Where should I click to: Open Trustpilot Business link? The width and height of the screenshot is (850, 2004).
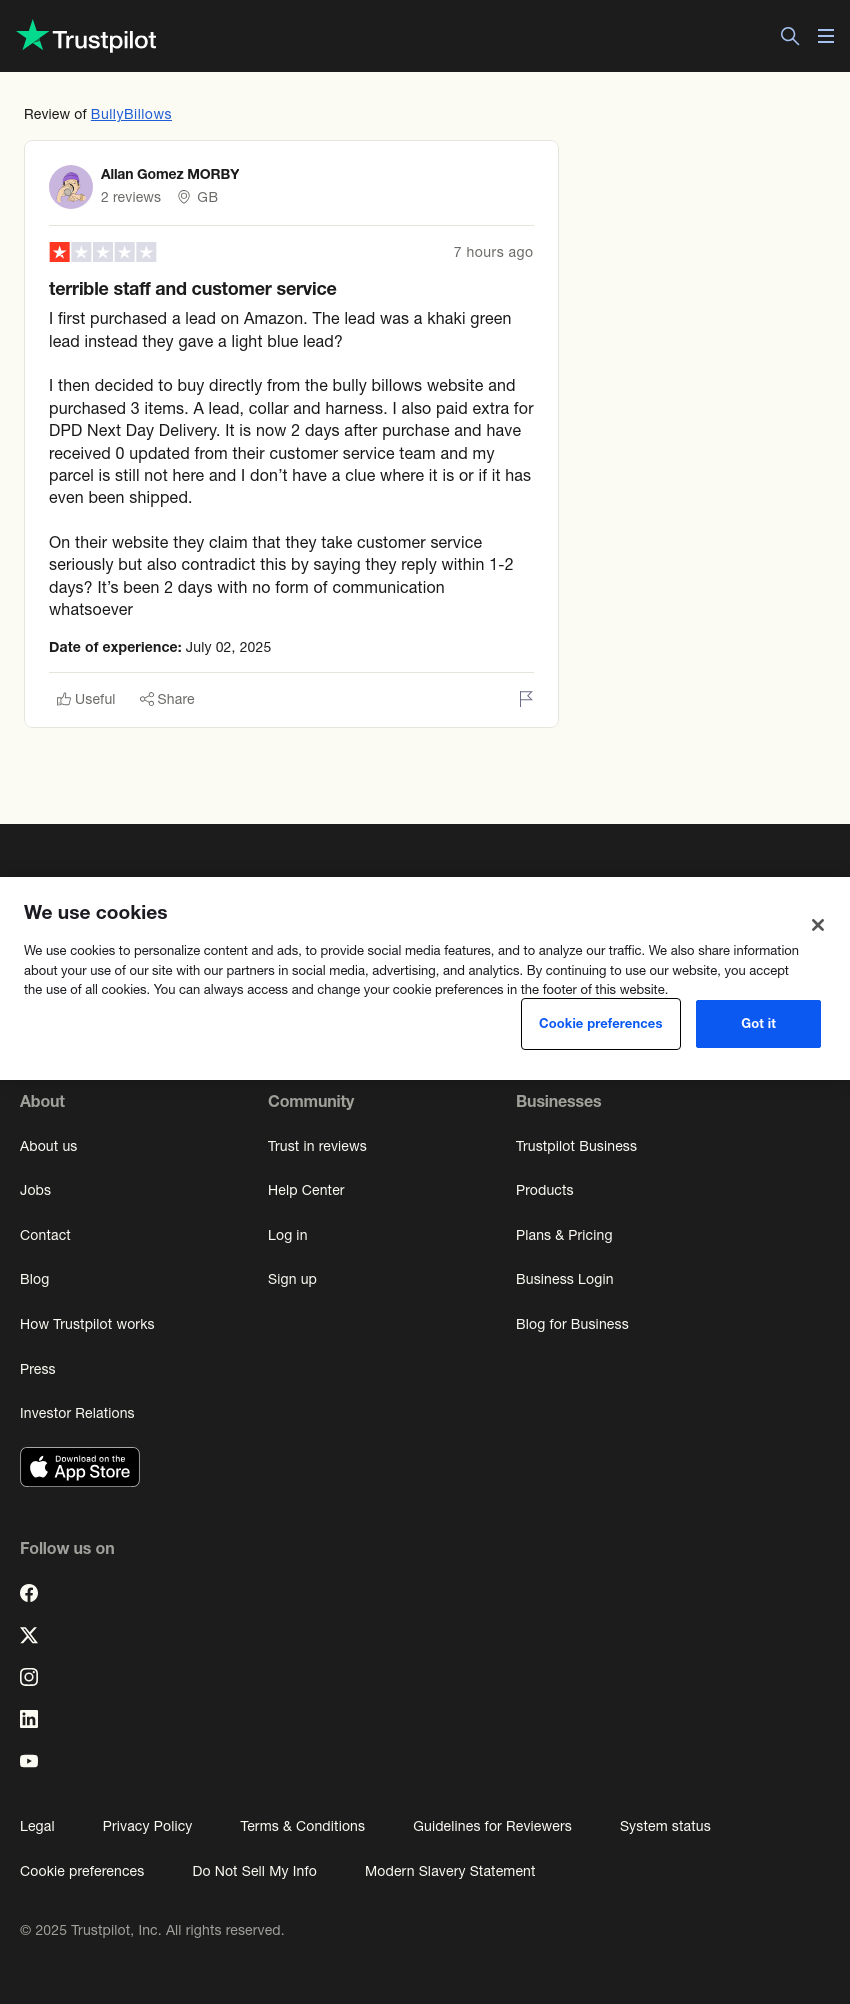[x=576, y=1146]
